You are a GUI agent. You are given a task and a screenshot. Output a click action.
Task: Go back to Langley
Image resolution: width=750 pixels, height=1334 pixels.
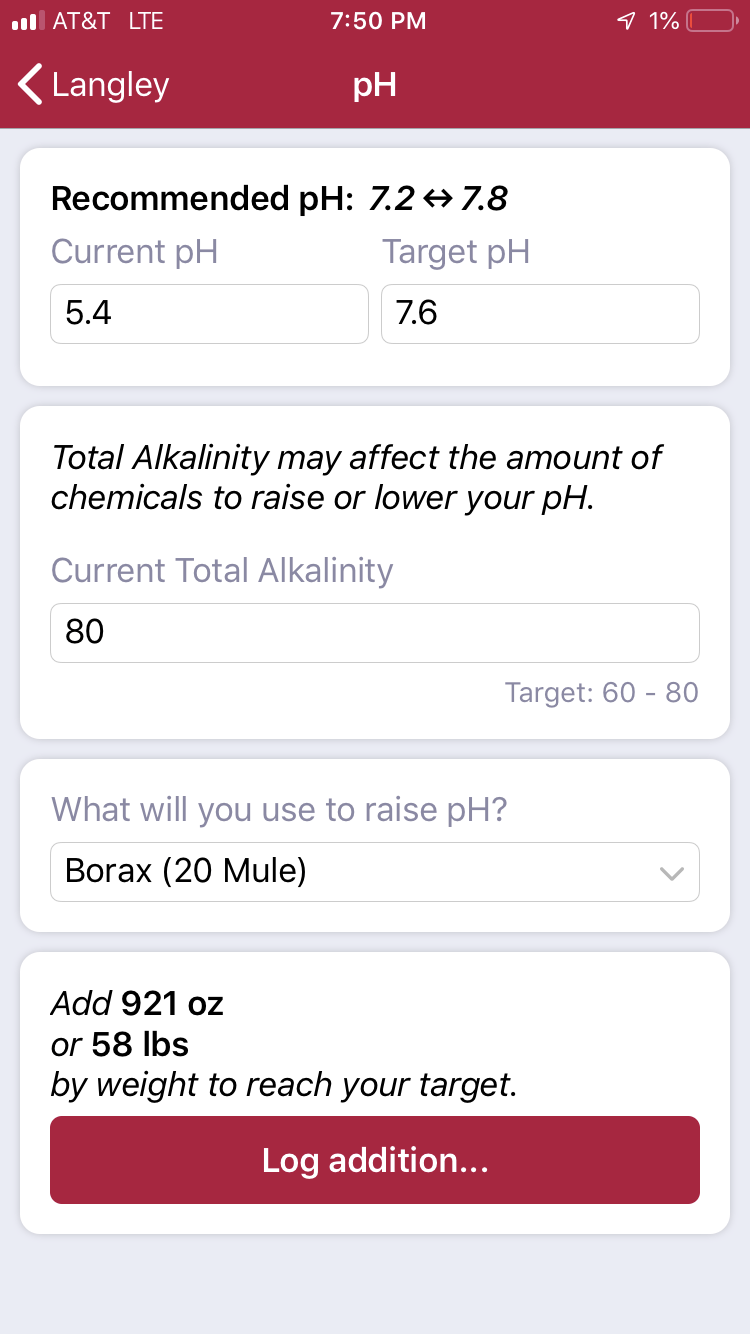(94, 85)
